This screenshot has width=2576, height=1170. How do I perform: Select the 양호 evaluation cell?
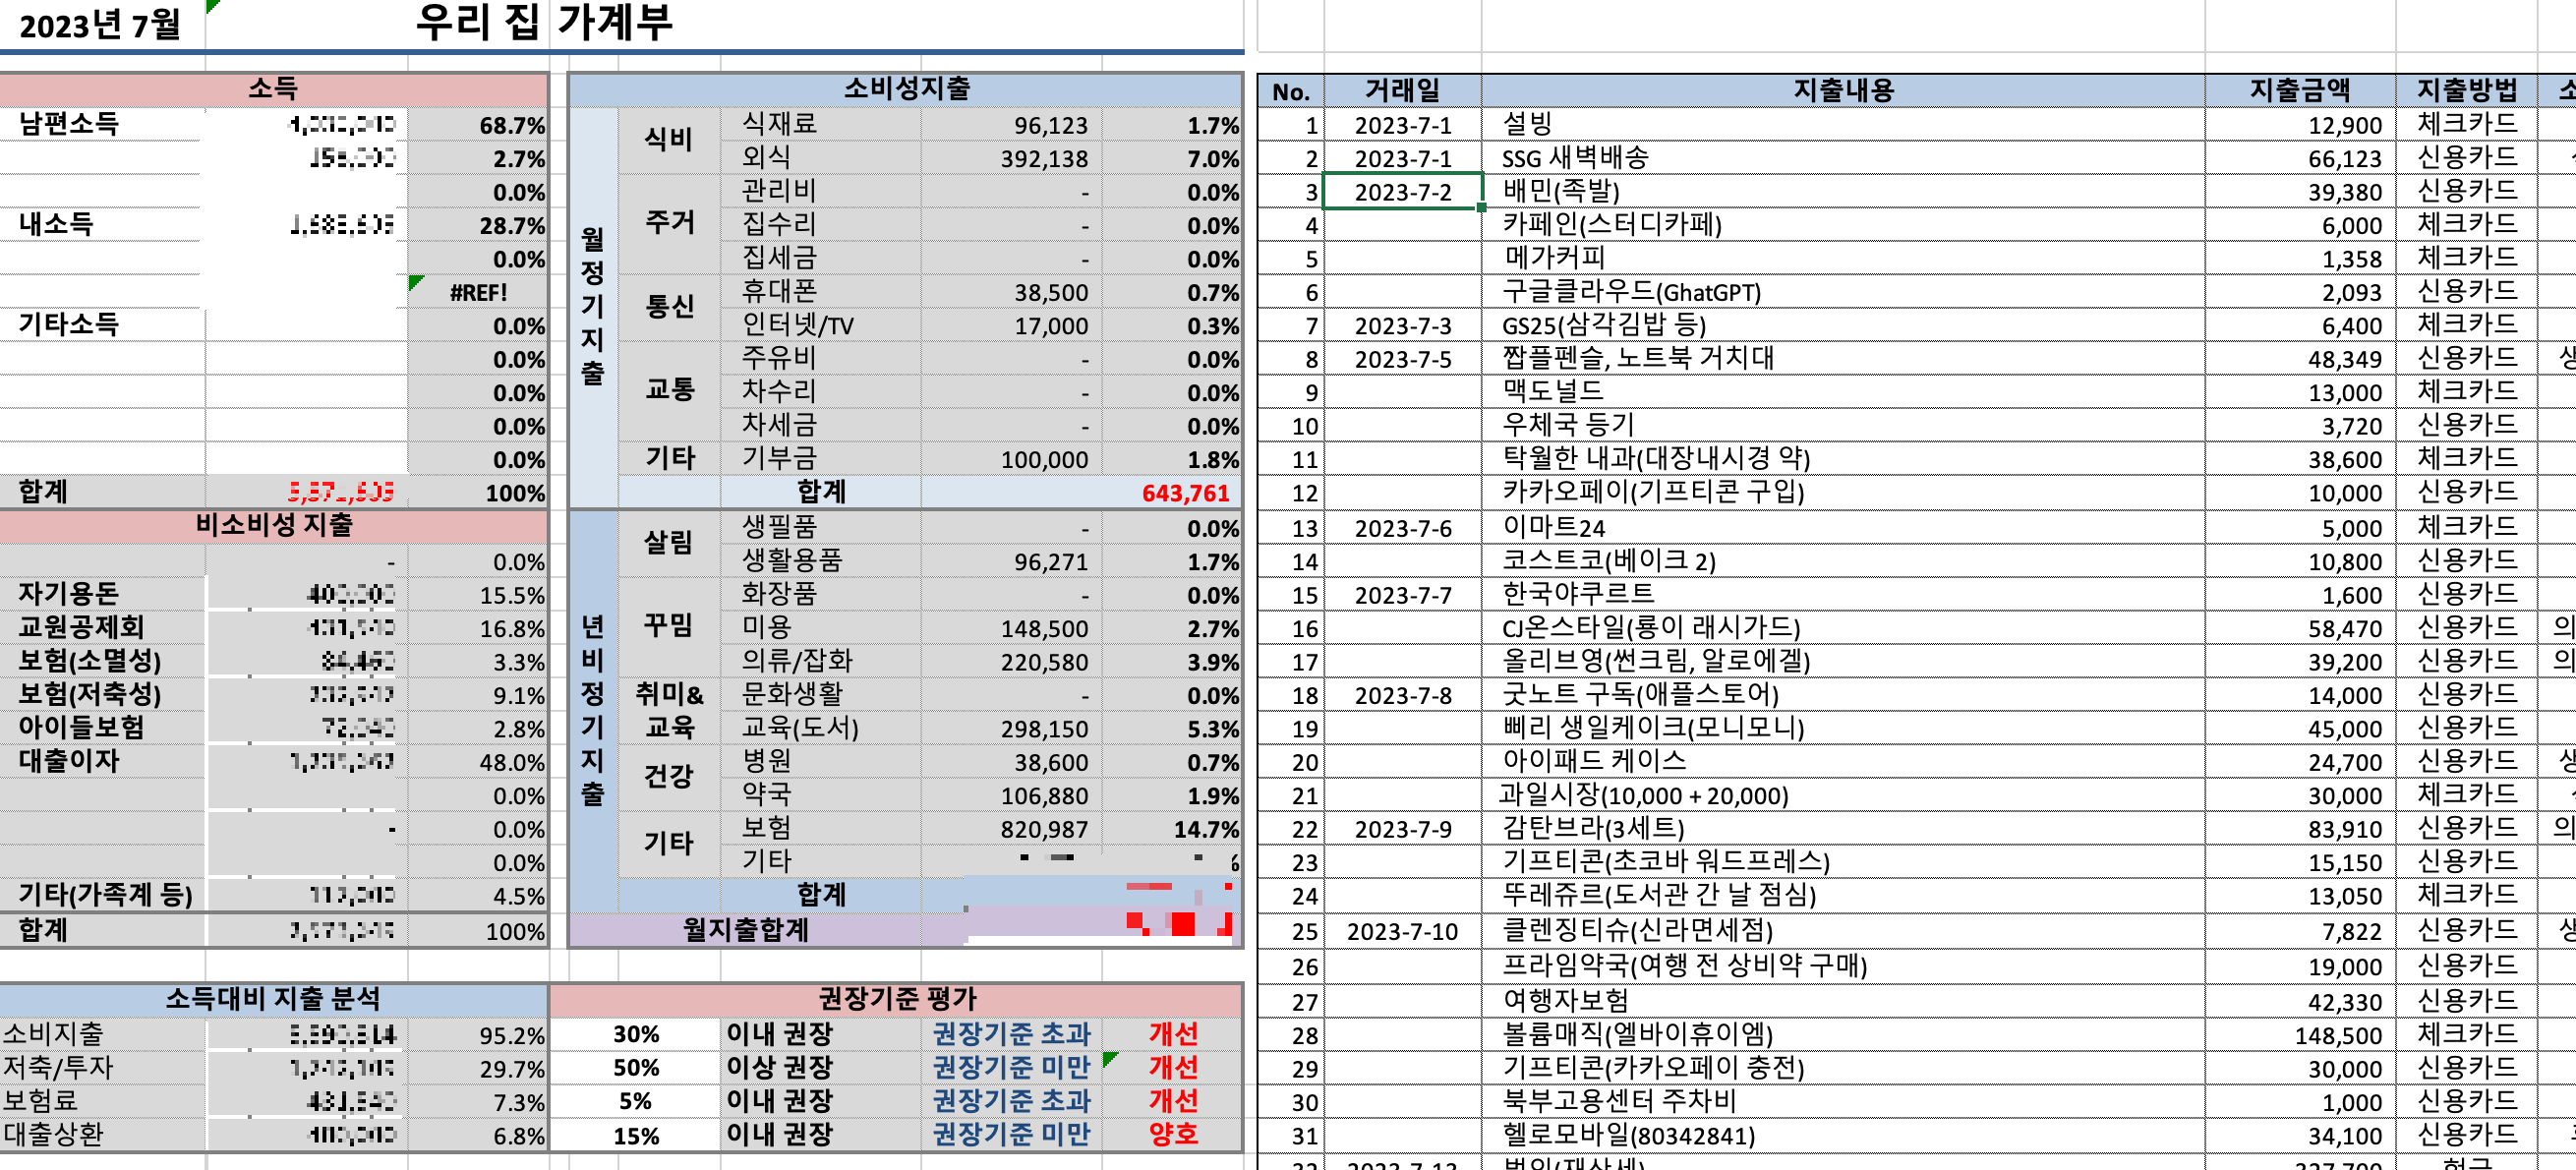pyautogui.click(x=1172, y=1134)
